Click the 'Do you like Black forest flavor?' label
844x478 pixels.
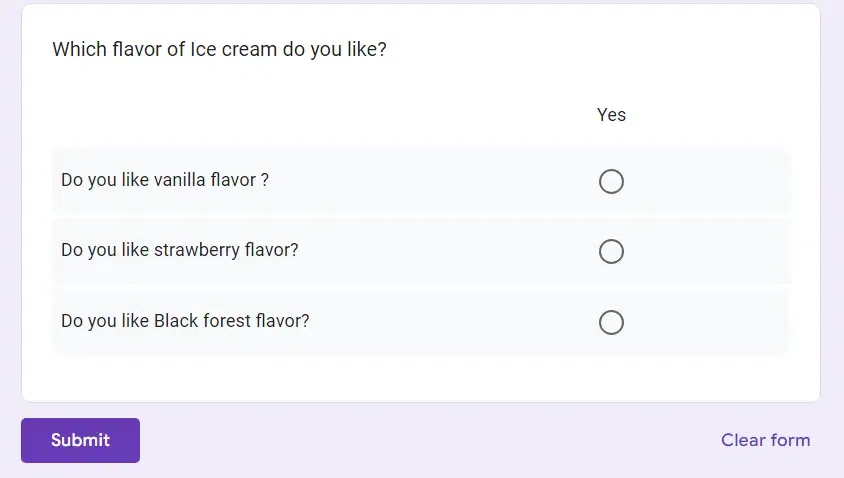point(185,321)
